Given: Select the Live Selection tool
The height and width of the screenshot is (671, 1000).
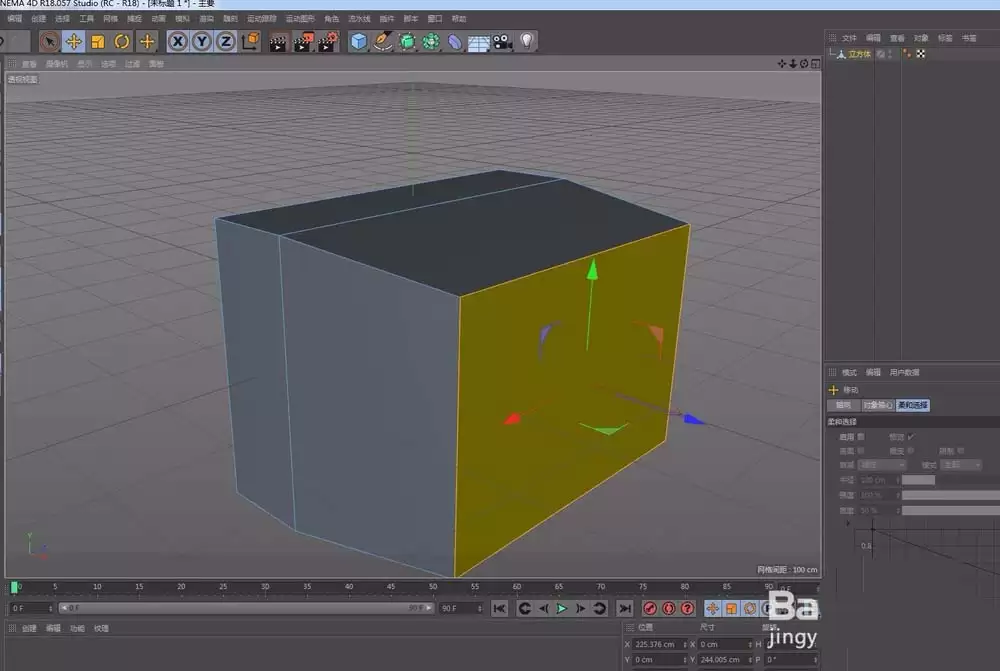Looking at the screenshot, I should [x=48, y=41].
